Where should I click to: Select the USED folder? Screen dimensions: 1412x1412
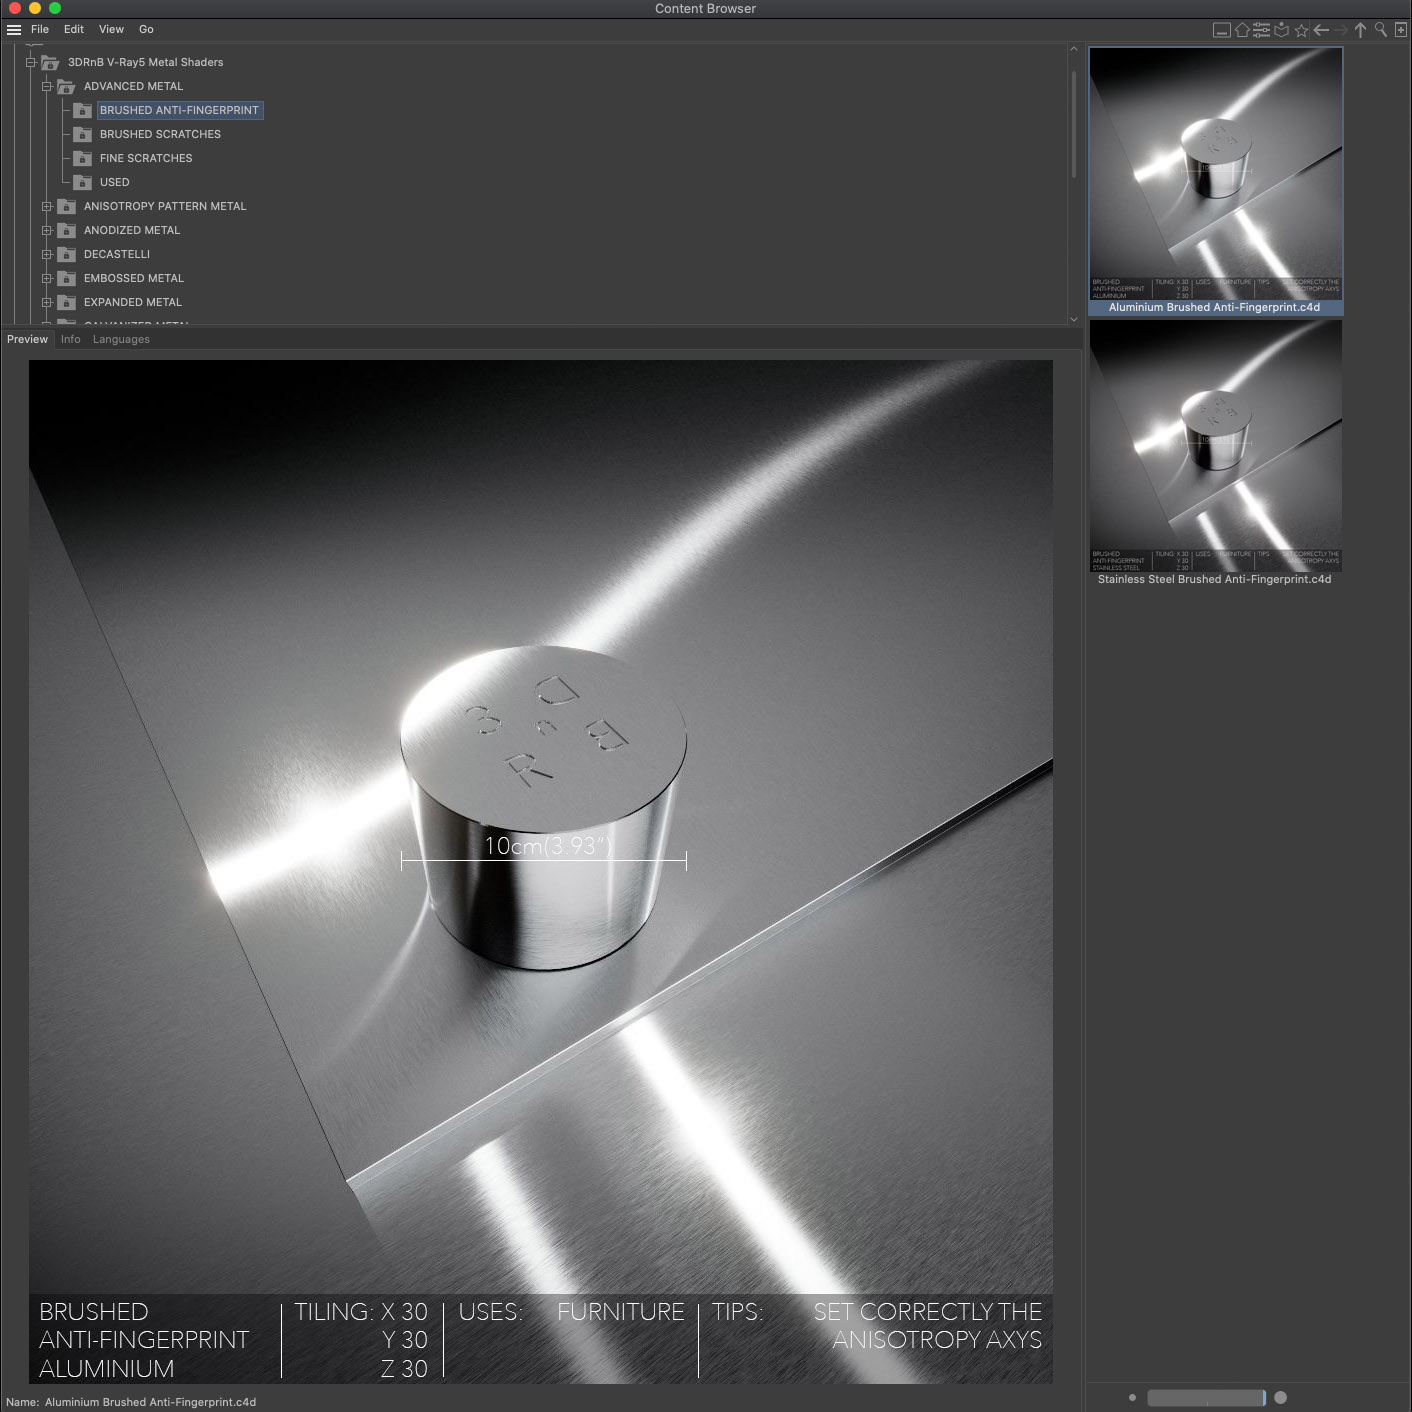(115, 182)
